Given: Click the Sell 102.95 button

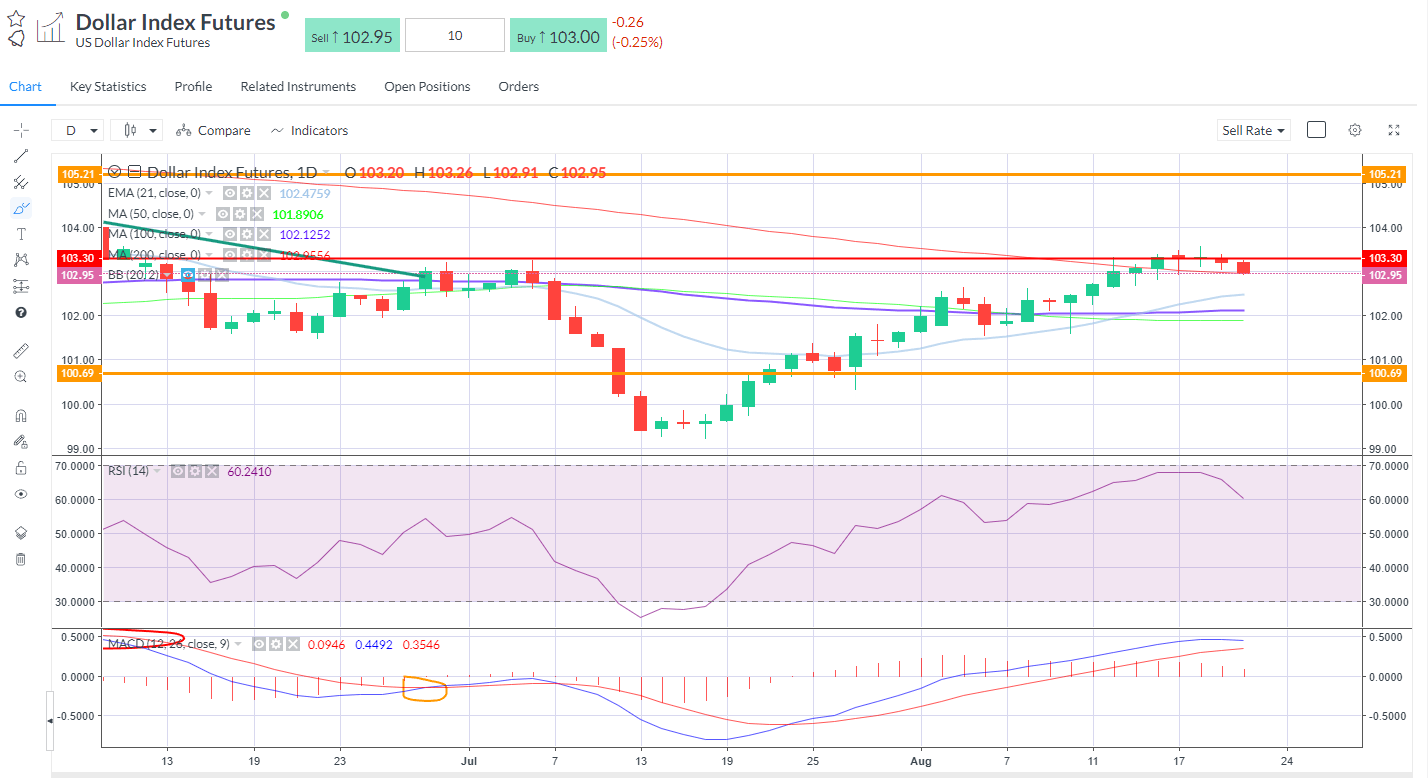Looking at the screenshot, I should pyautogui.click(x=351, y=37).
